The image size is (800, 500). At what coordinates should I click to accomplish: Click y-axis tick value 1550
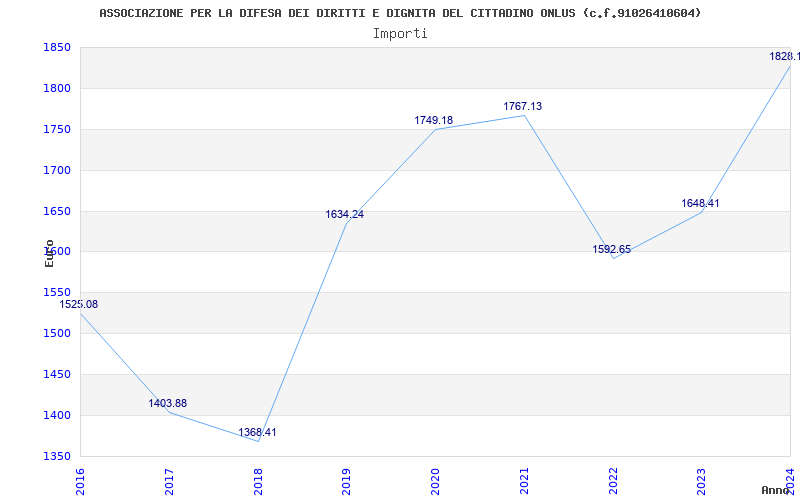click(x=57, y=293)
